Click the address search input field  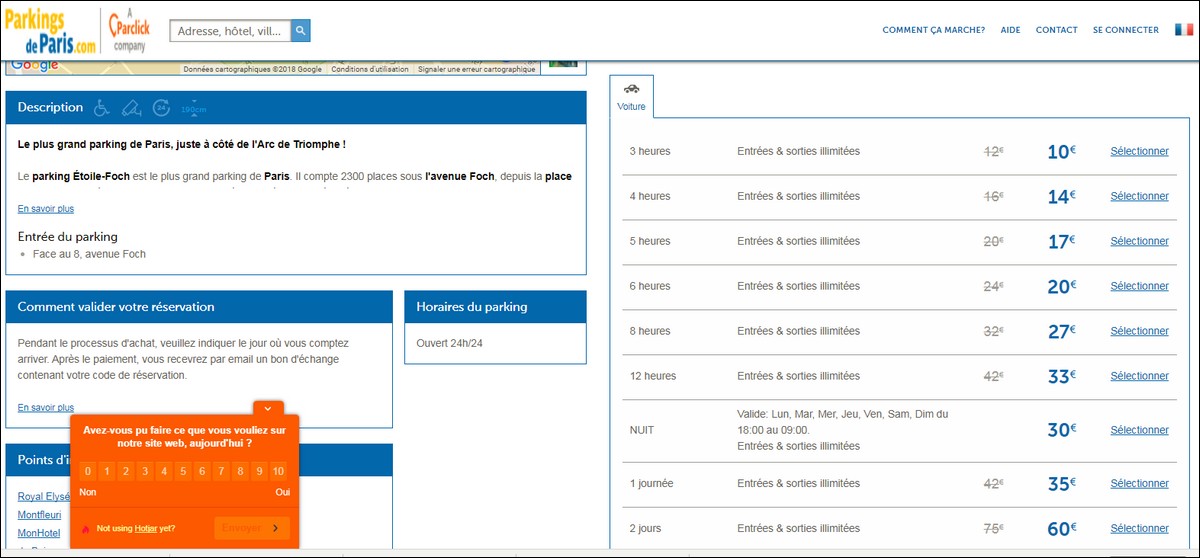click(230, 31)
